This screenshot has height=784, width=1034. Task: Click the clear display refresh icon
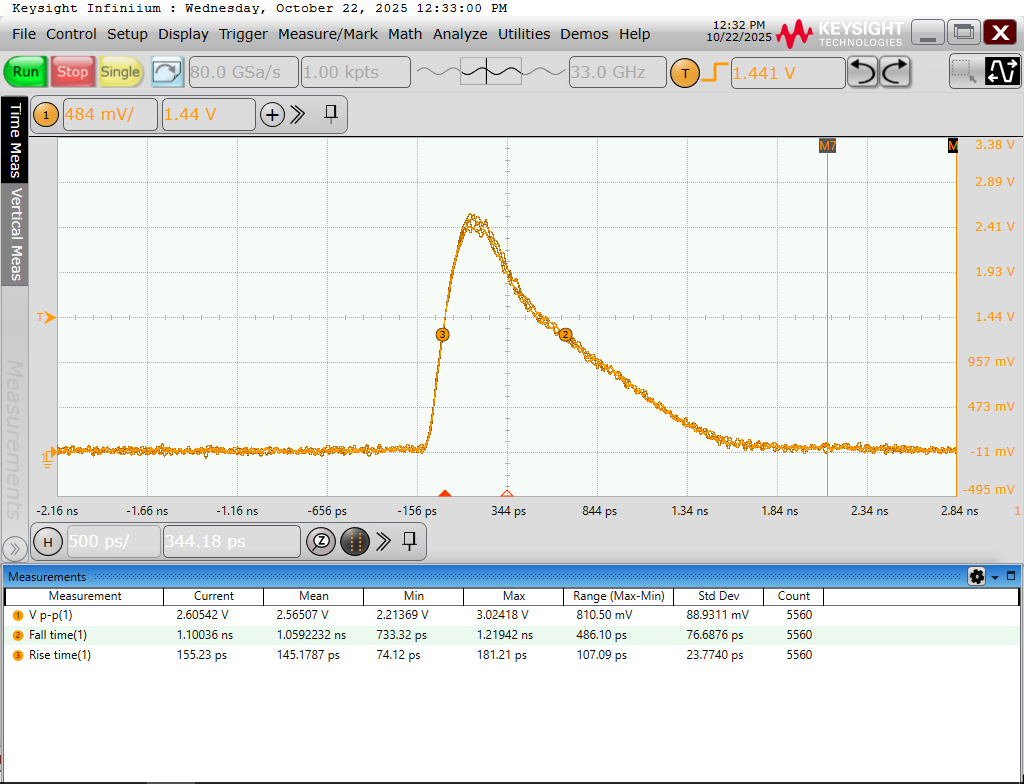coord(167,72)
